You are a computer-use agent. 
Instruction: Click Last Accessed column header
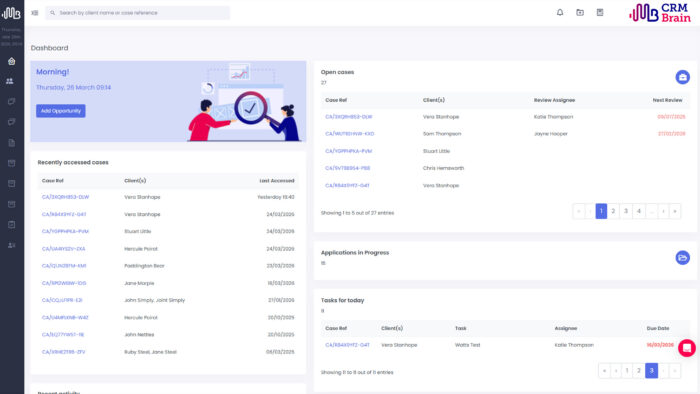coord(277,181)
